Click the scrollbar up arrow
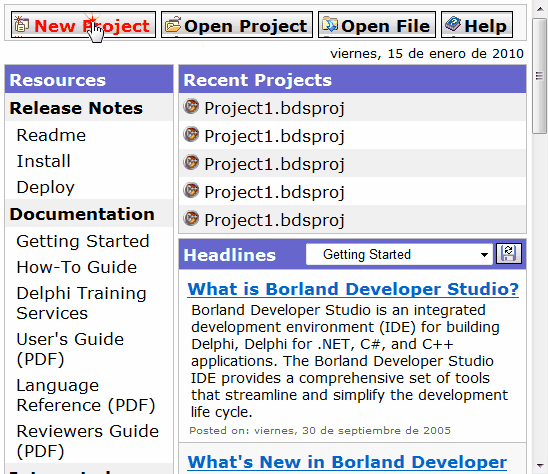 pos(540,9)
